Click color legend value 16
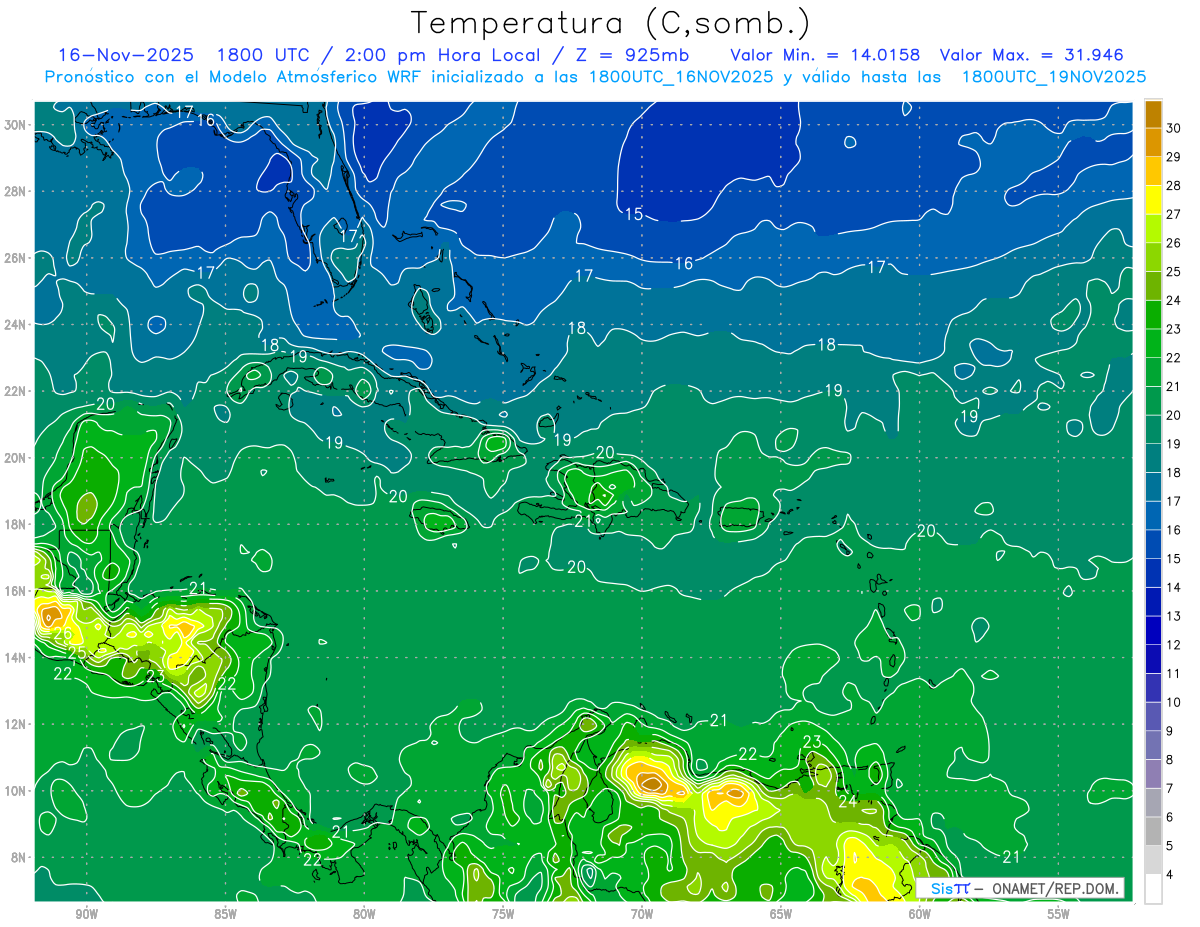Viewport: 1200px width, 927px height. click(1174, 530)
